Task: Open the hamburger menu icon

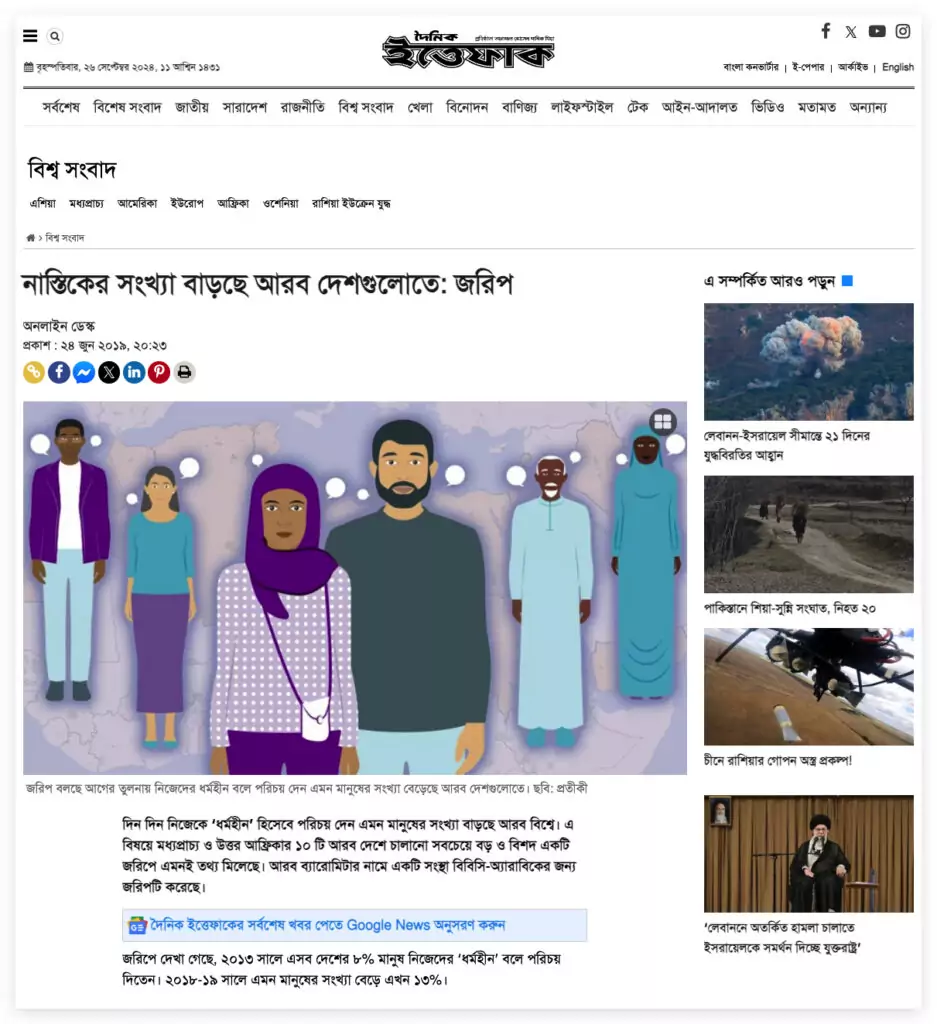Action: tap(30, 36)
